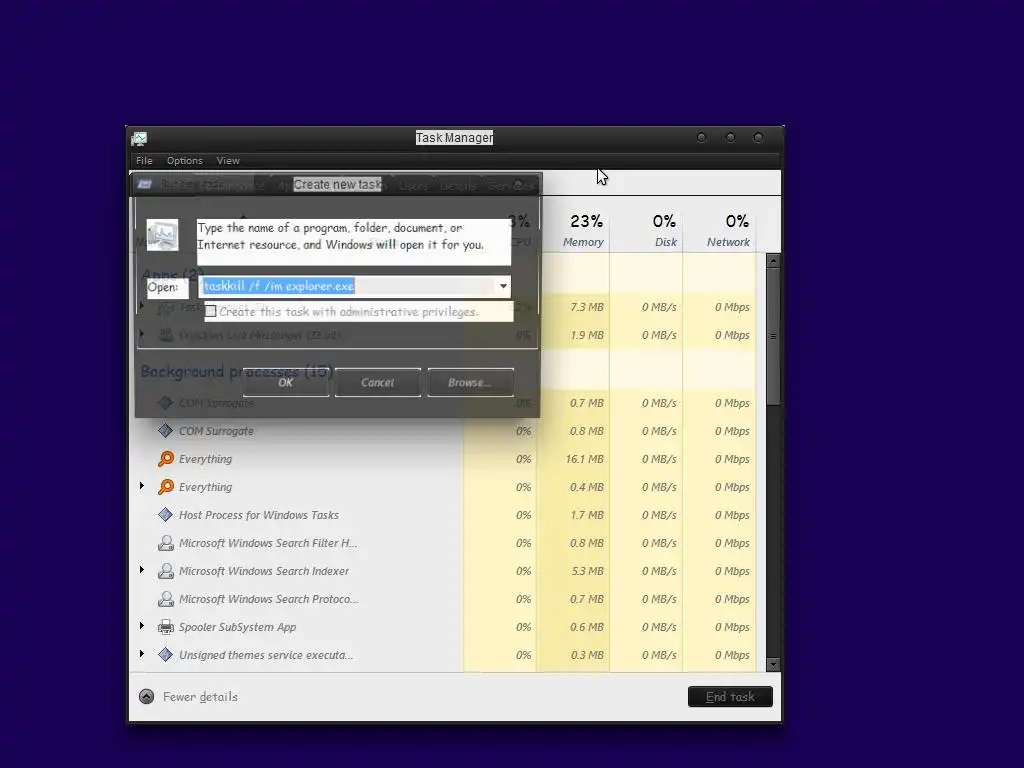Click Microsoft Windows Search Protocol icon
The height and width of the screenshot is (768, 1024).
(166, 599)
